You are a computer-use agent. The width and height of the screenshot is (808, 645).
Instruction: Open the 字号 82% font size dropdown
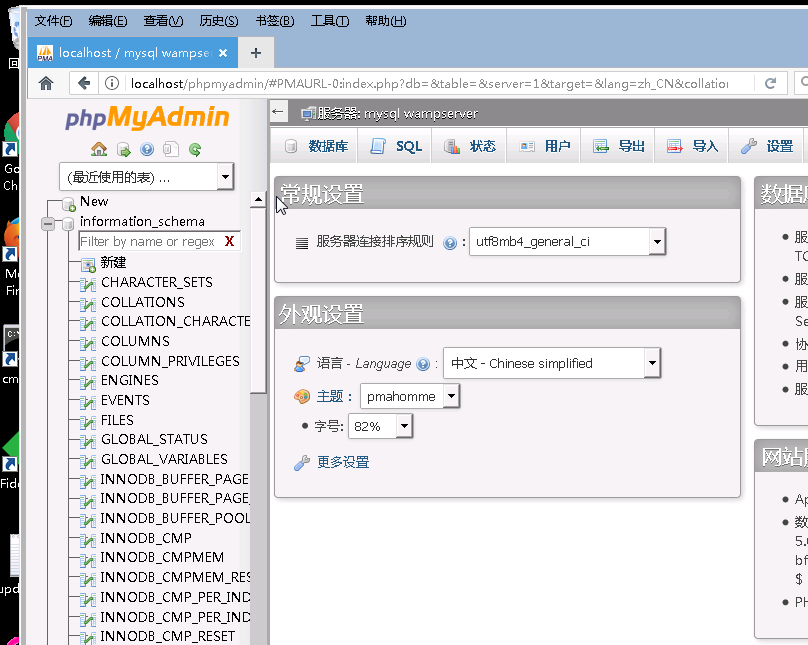click(x=380, y=426)
